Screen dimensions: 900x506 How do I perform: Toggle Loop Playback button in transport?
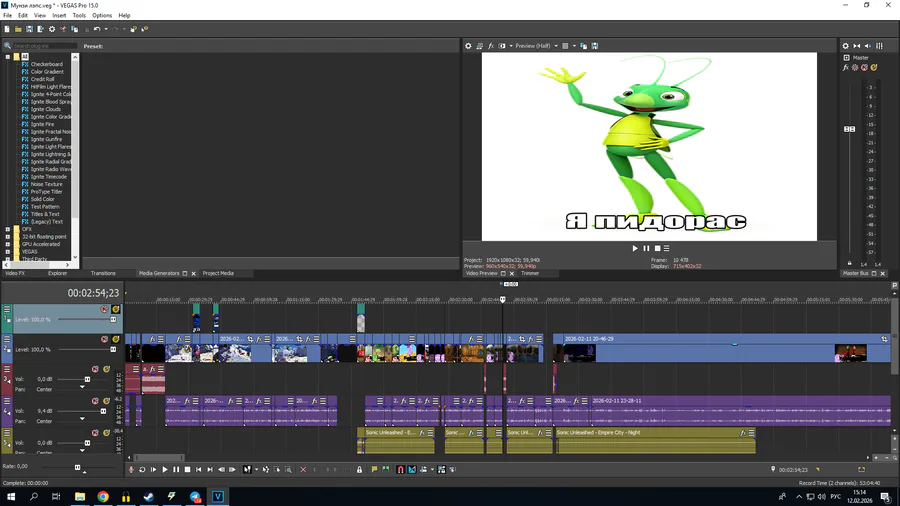click(142, 469)
